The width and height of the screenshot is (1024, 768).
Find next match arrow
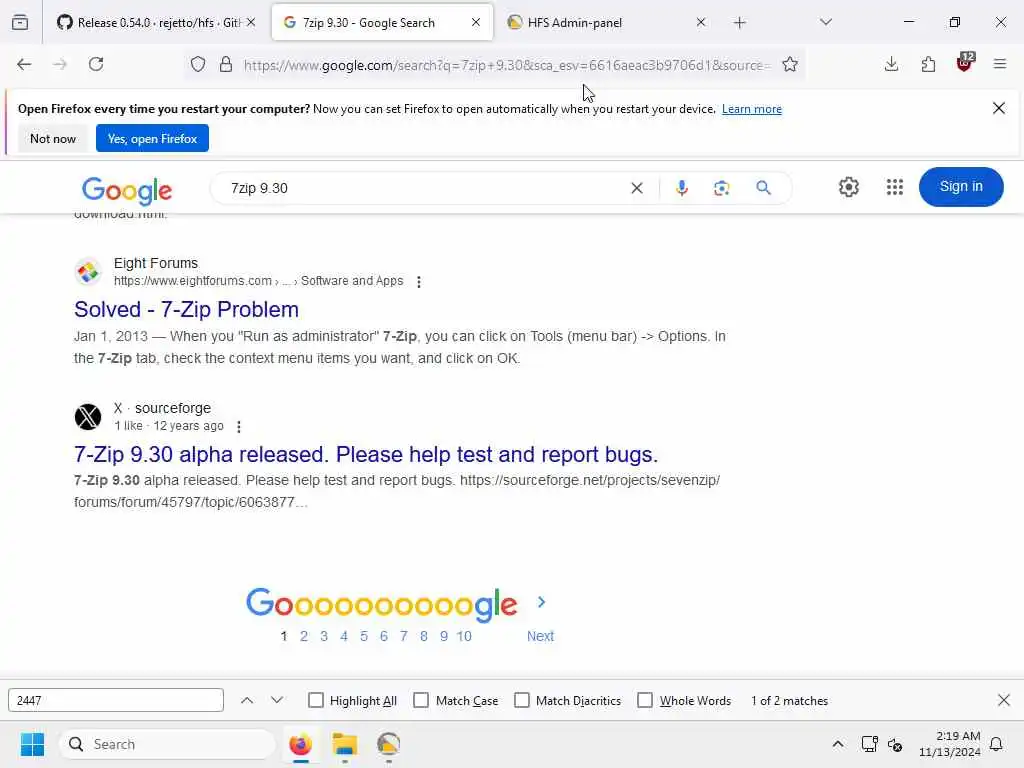[x=277, y=701]
